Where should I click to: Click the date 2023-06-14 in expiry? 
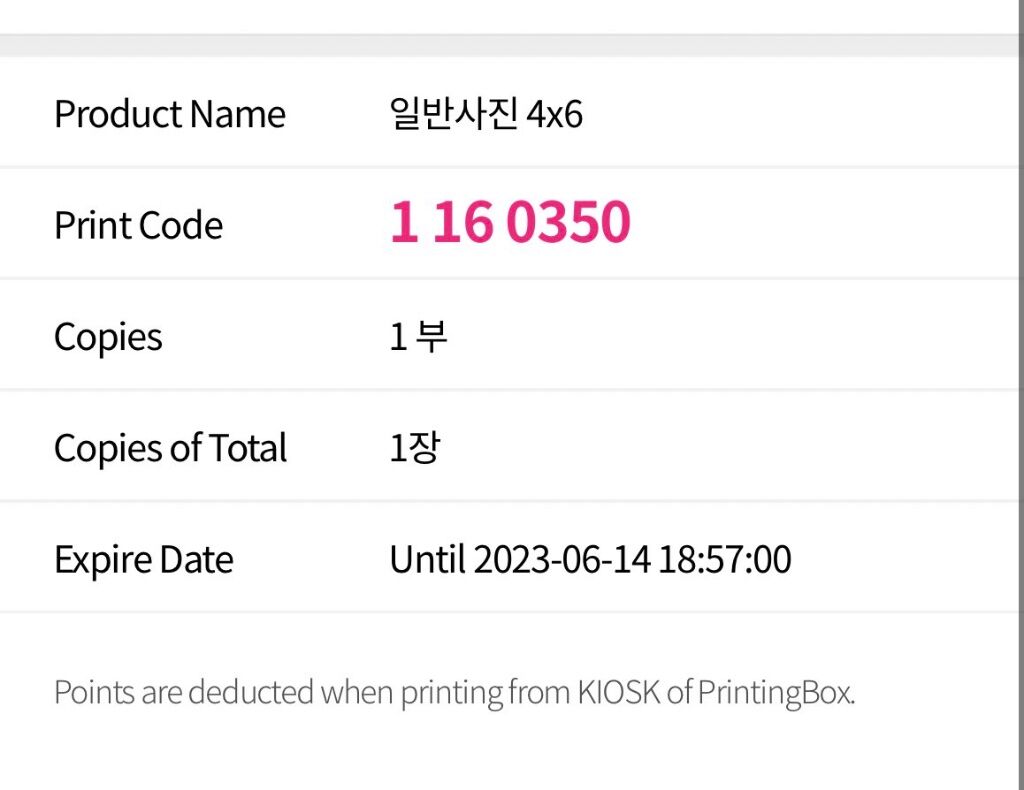pos(562,560)
